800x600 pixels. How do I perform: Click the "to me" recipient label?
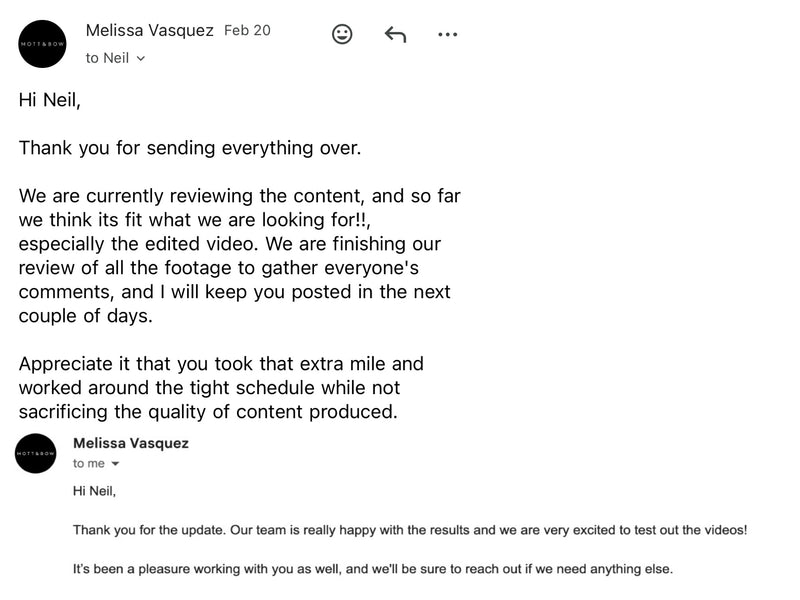coord(88,464)
